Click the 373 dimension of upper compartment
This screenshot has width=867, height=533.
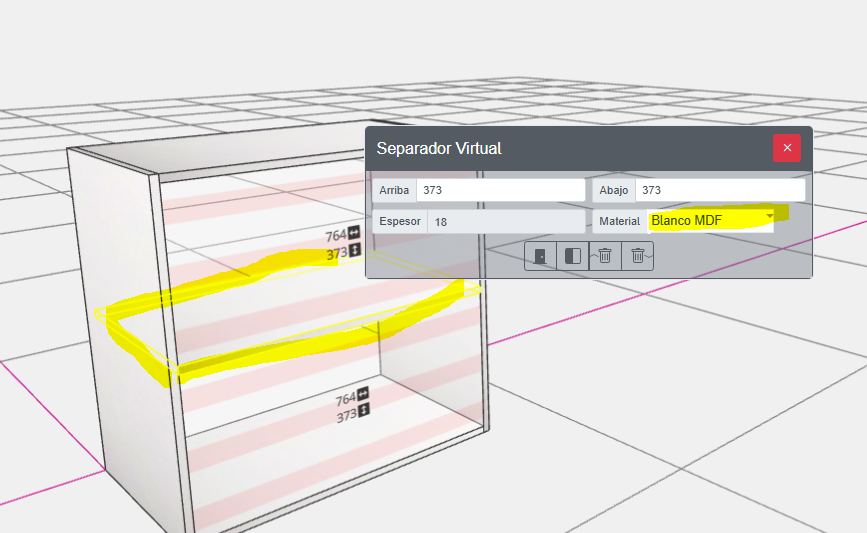click(337, 254)
